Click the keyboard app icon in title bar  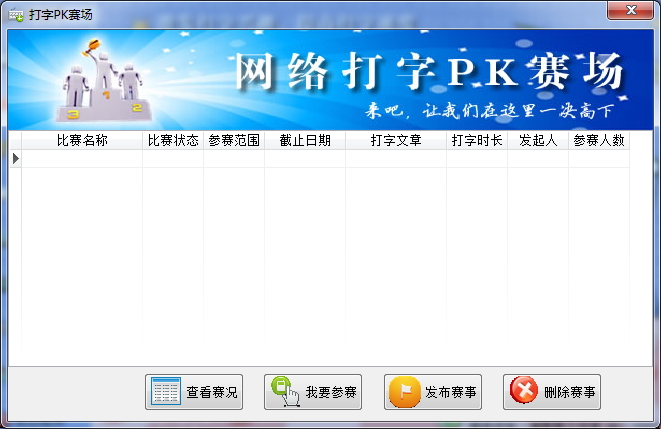pyautogui.click(x=16, y=15)
